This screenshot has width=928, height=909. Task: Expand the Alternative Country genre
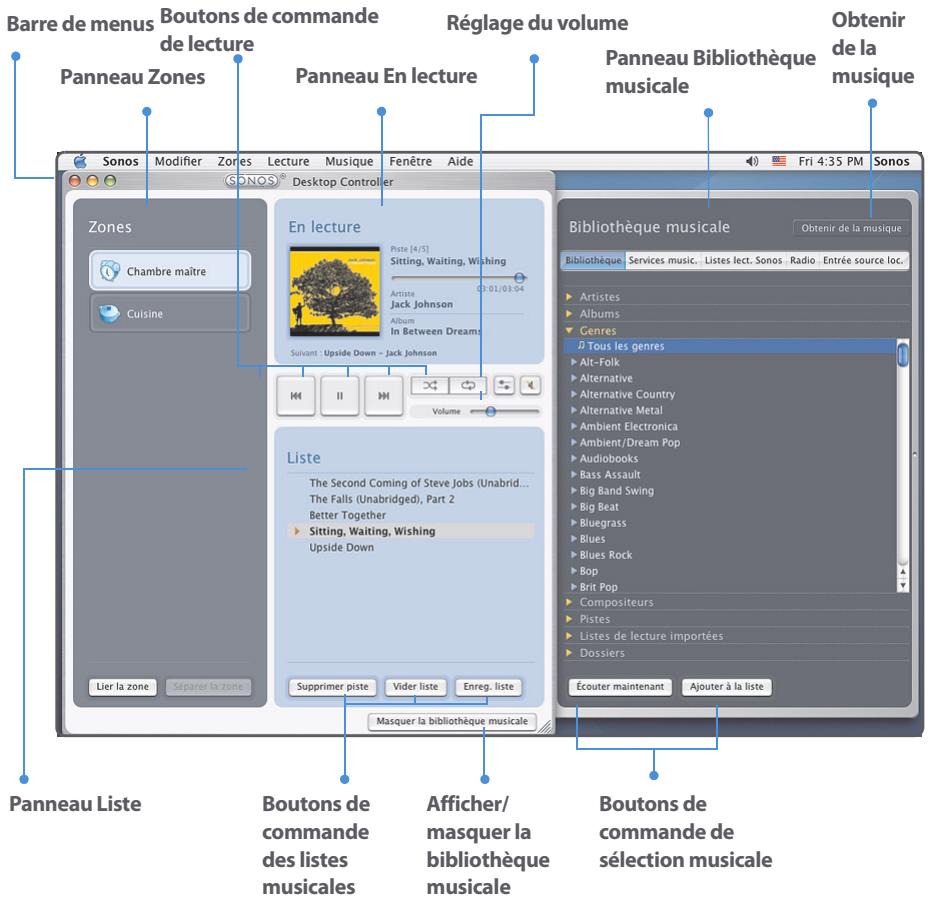(x=573, y=394)
